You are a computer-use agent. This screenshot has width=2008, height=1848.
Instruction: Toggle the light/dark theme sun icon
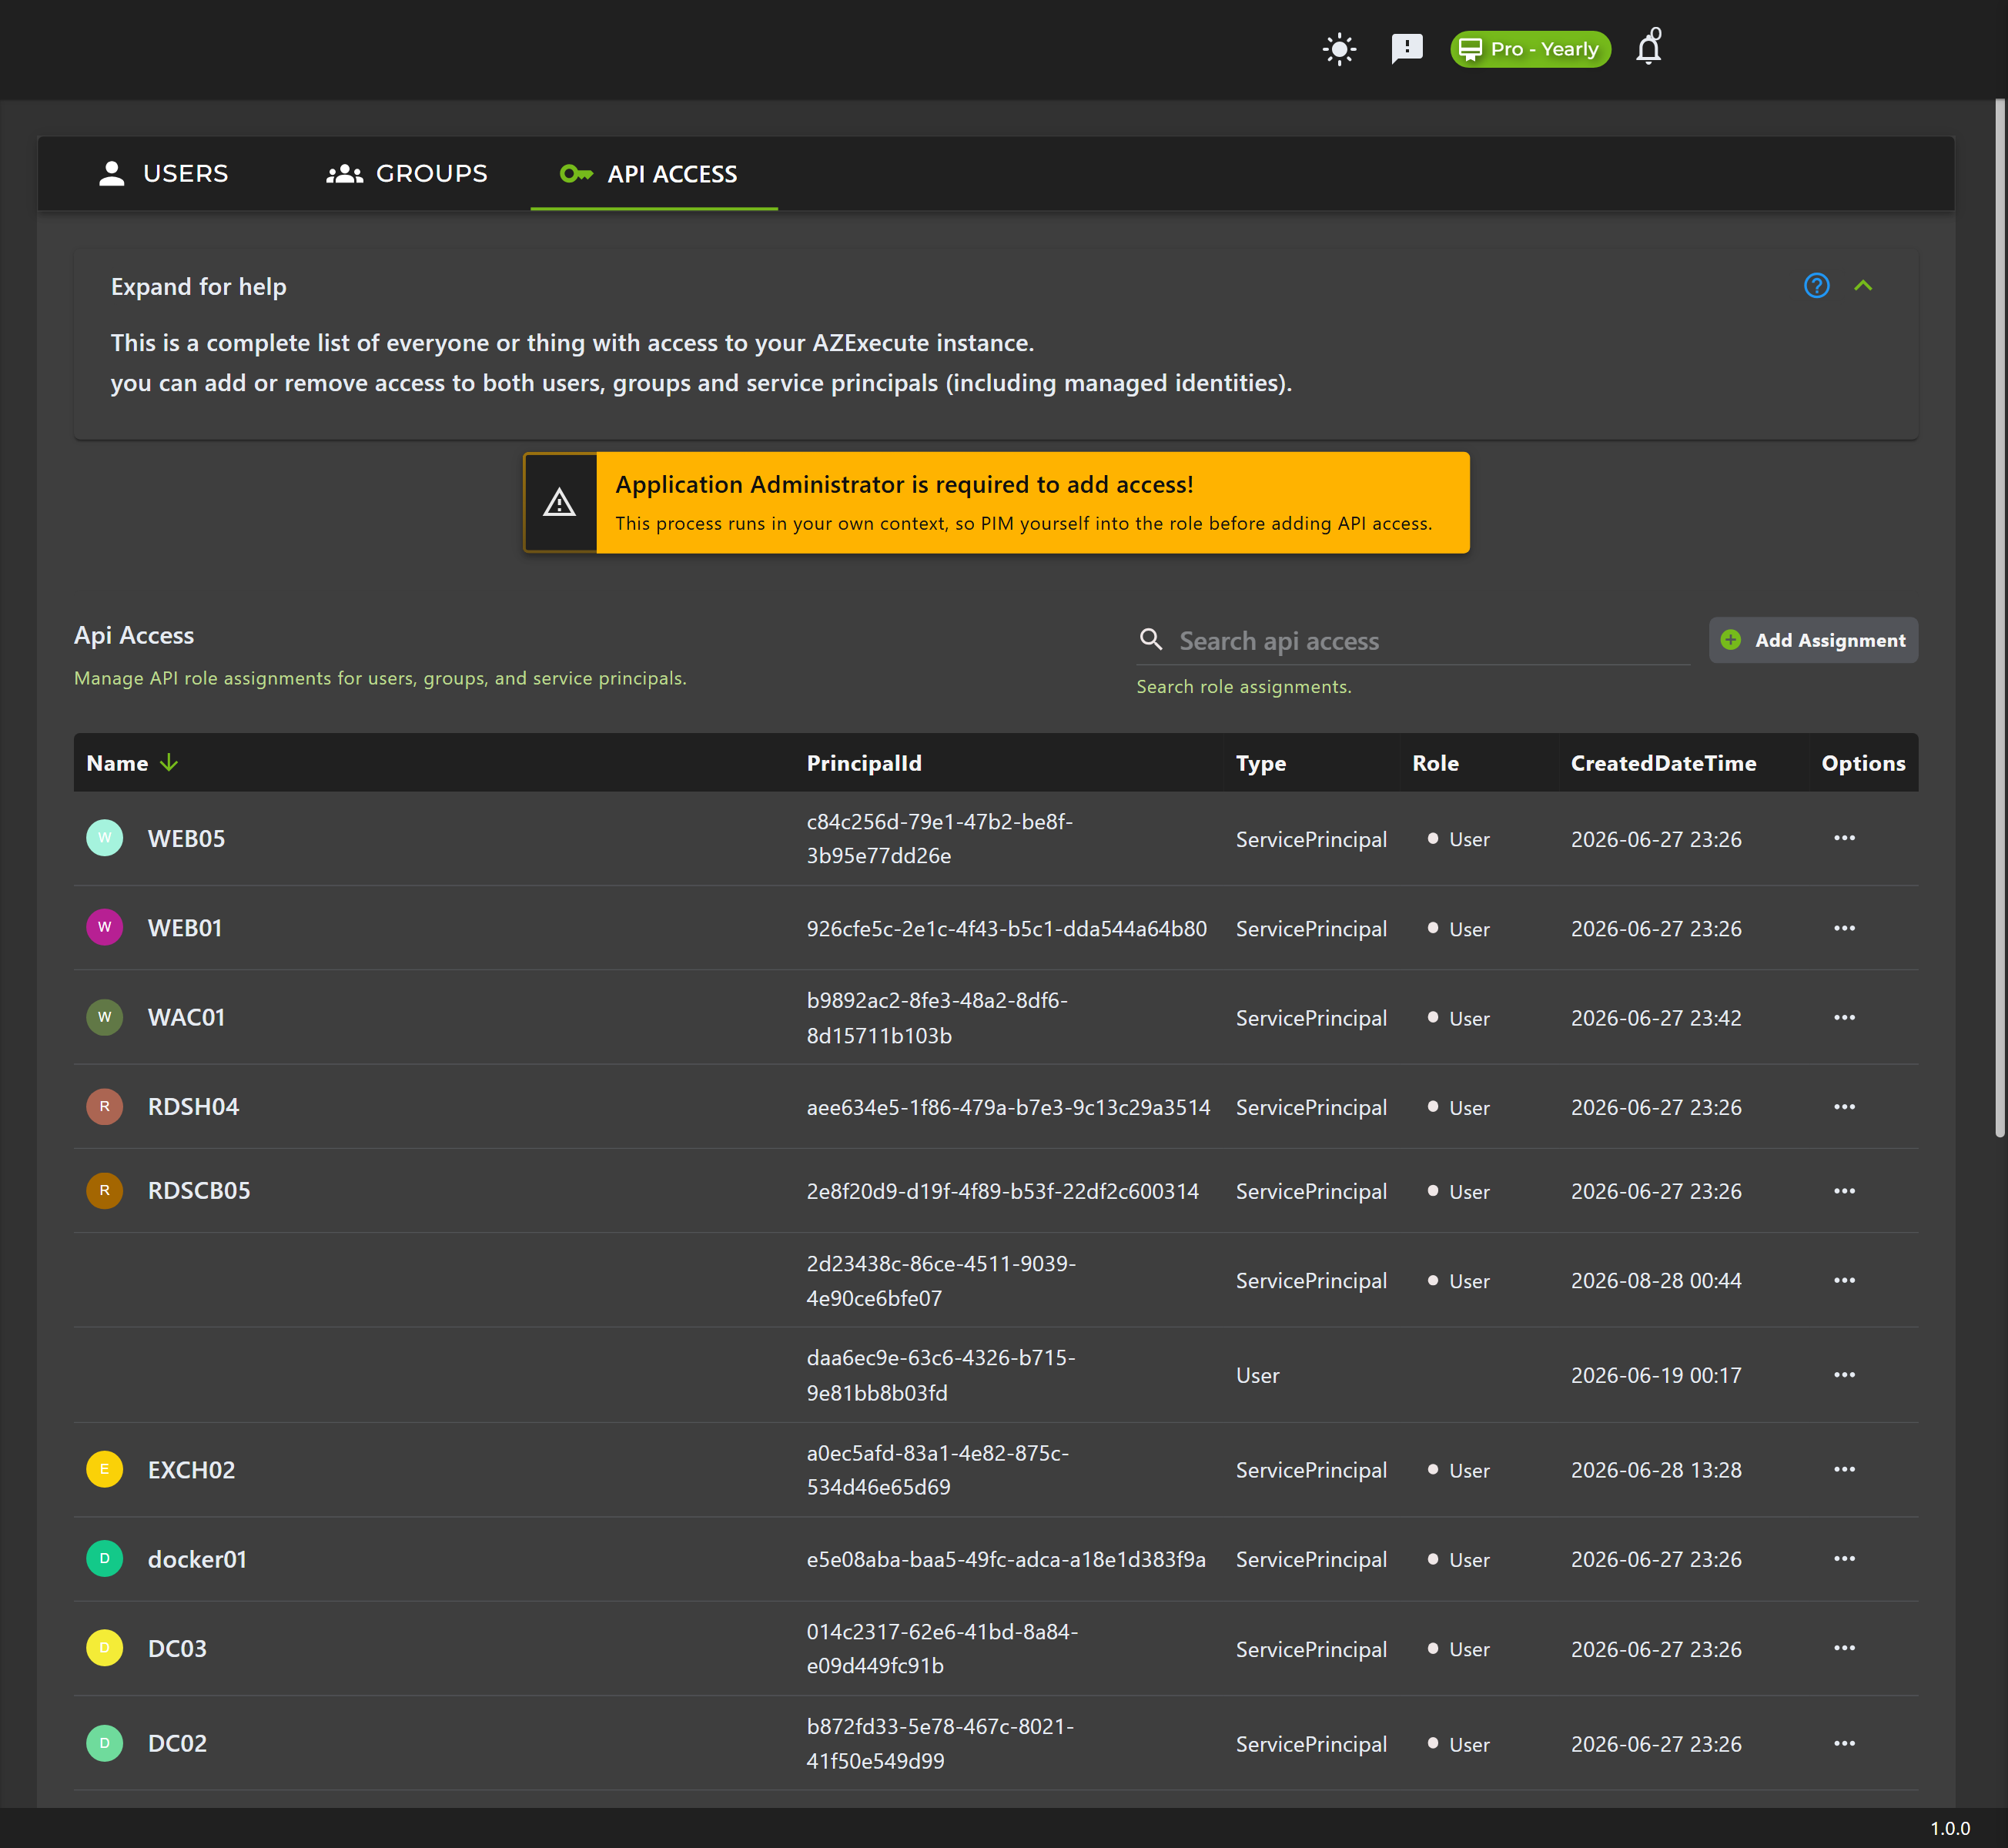click(1339, 49)
